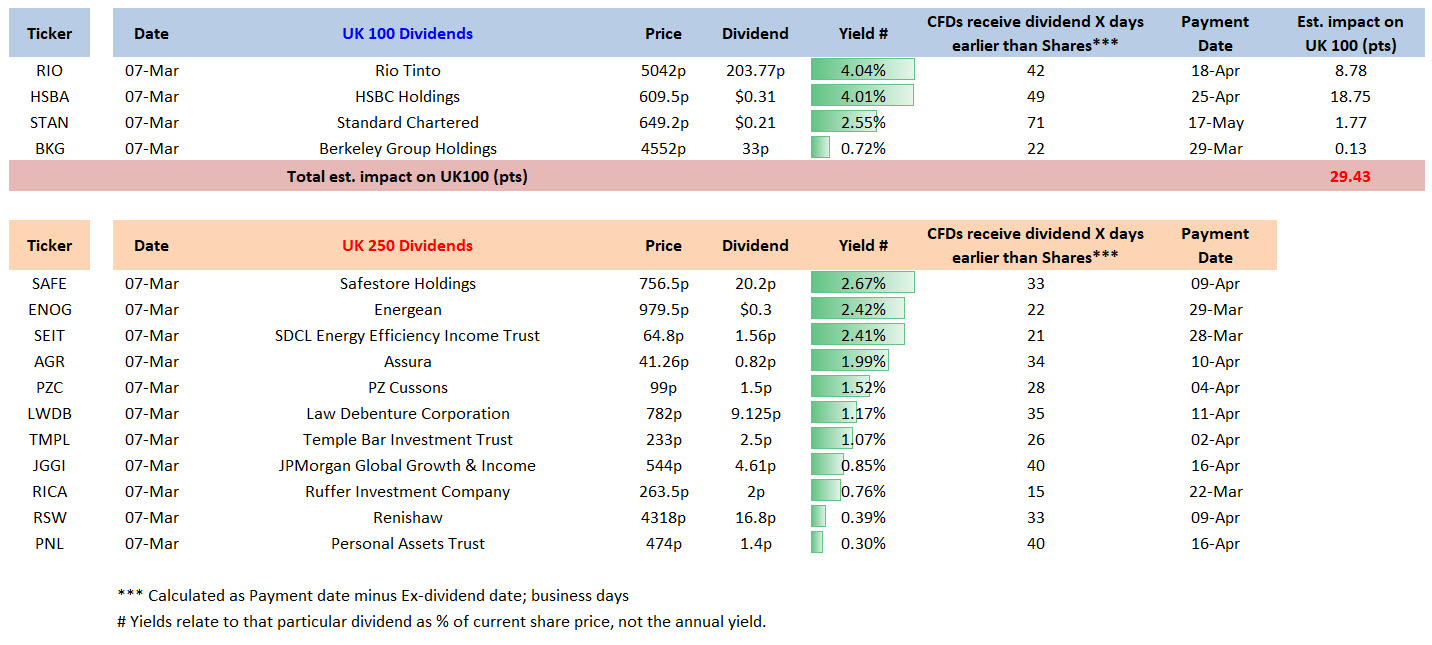This screenshot has height=645, width=1432.
Task: Click the business days footnote starting '*** Calculated'
Action: pos(373,596)
